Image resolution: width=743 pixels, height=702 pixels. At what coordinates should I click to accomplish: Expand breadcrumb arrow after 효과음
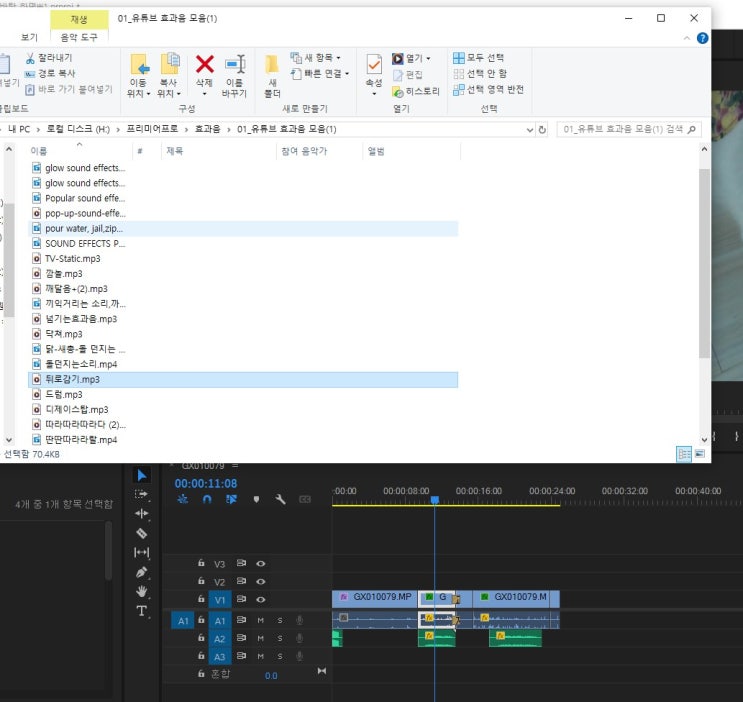coord(228,129)
